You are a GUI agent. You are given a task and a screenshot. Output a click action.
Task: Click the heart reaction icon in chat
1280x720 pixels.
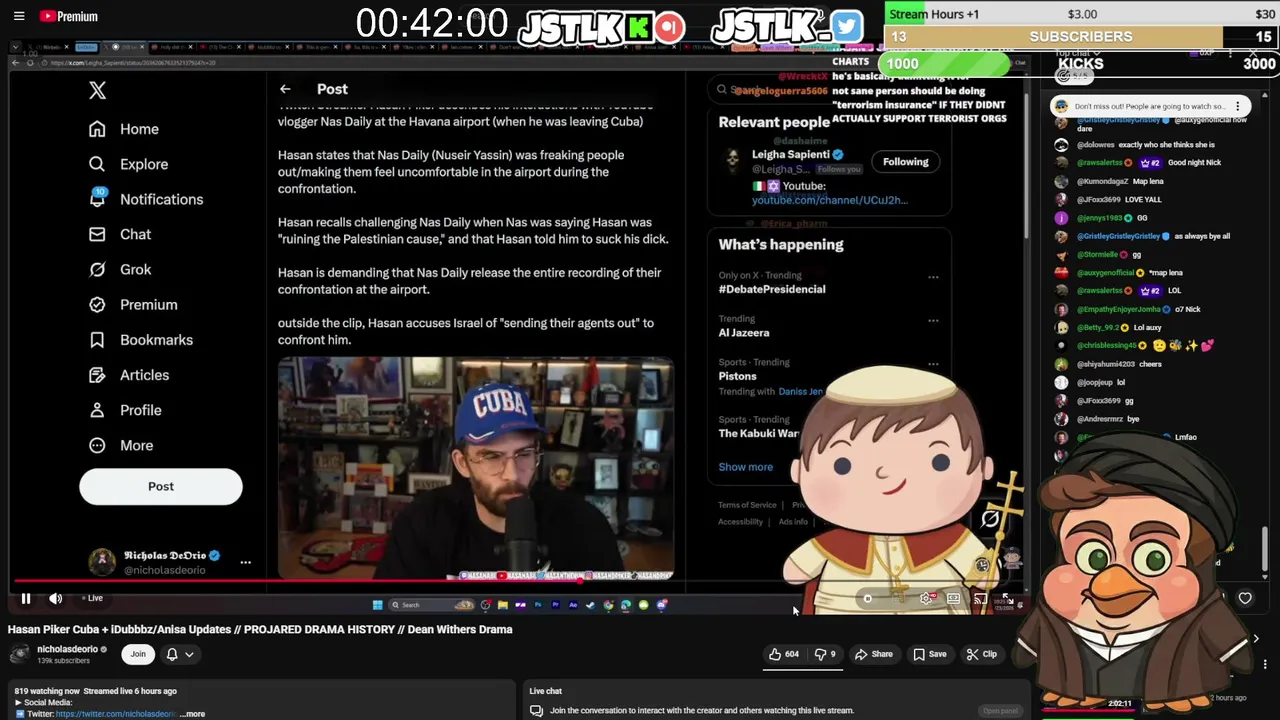click(1245, 598)
